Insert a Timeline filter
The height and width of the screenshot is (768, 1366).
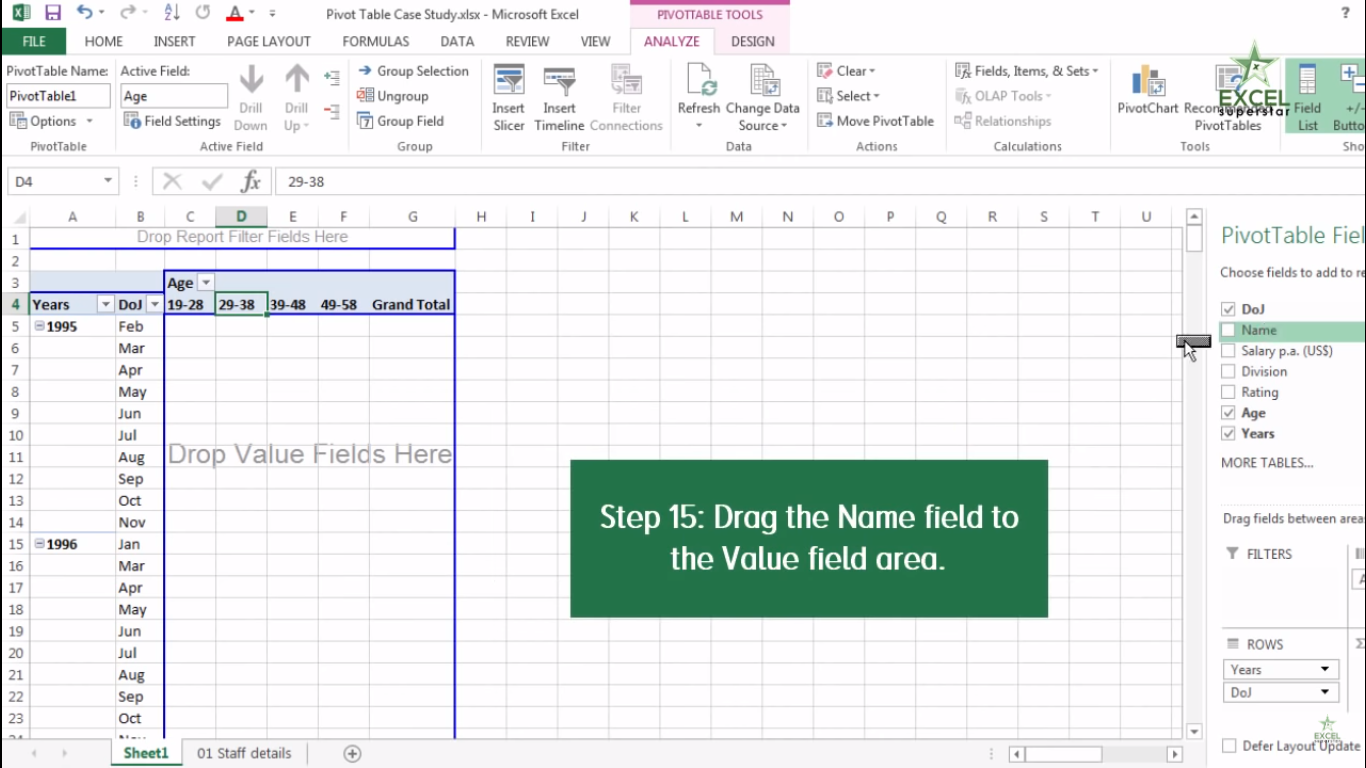tap(559, 97)
